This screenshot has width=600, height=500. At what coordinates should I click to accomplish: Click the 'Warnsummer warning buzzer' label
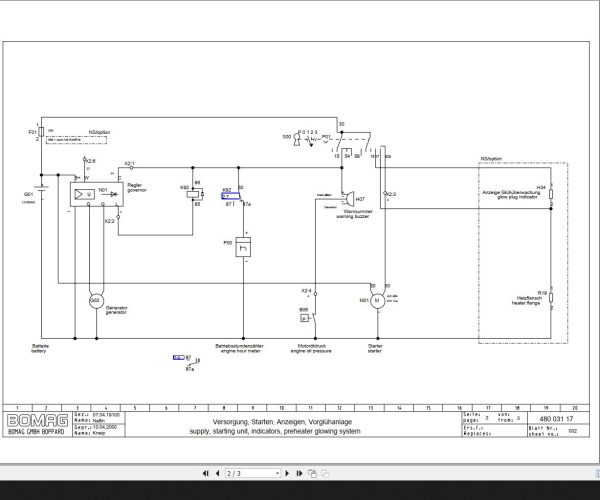[x=353, y=214]
